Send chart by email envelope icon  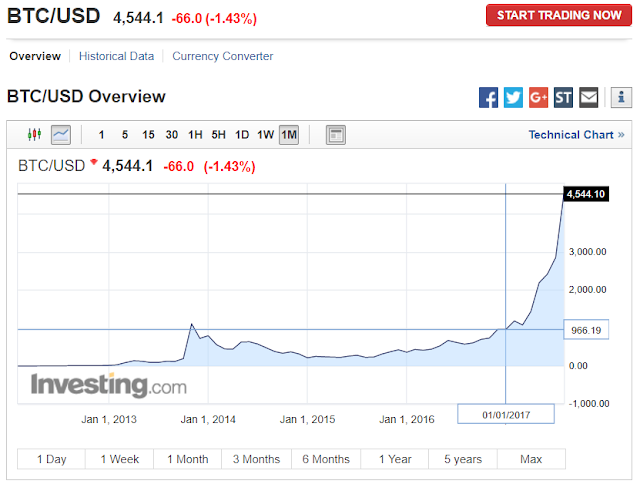click(x=589, y=98)
